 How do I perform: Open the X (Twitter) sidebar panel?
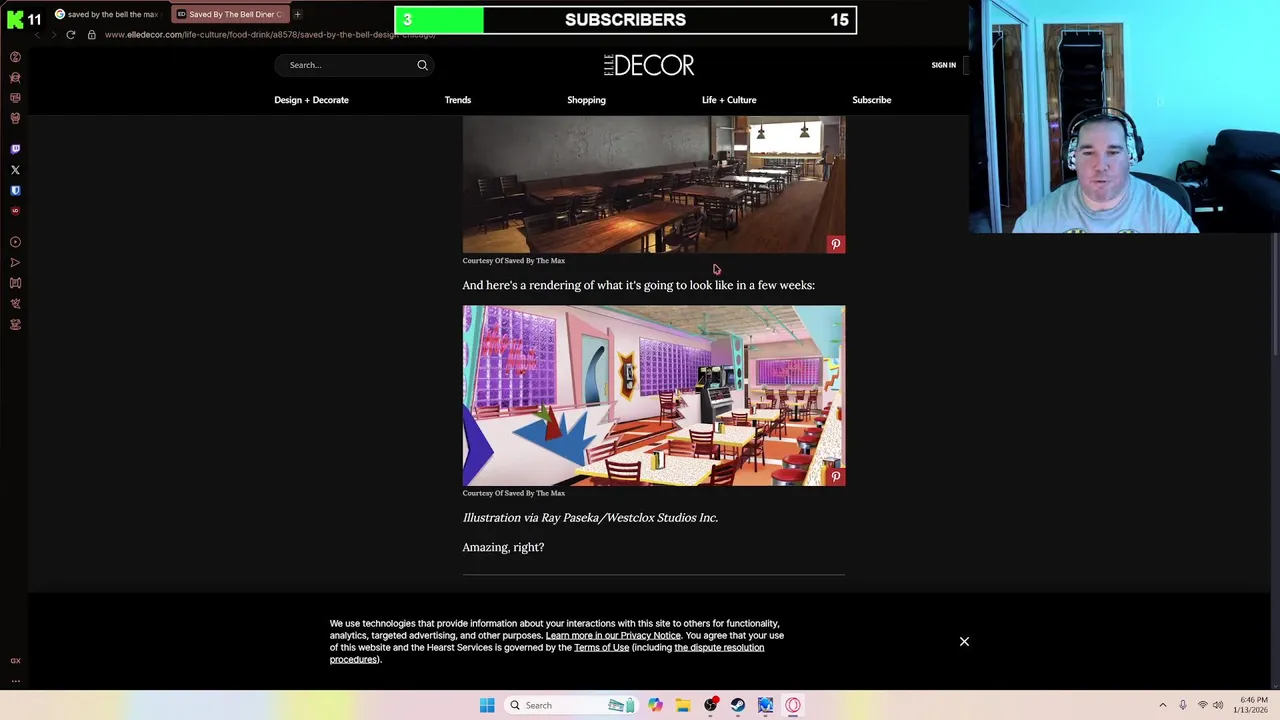(15, 170)
